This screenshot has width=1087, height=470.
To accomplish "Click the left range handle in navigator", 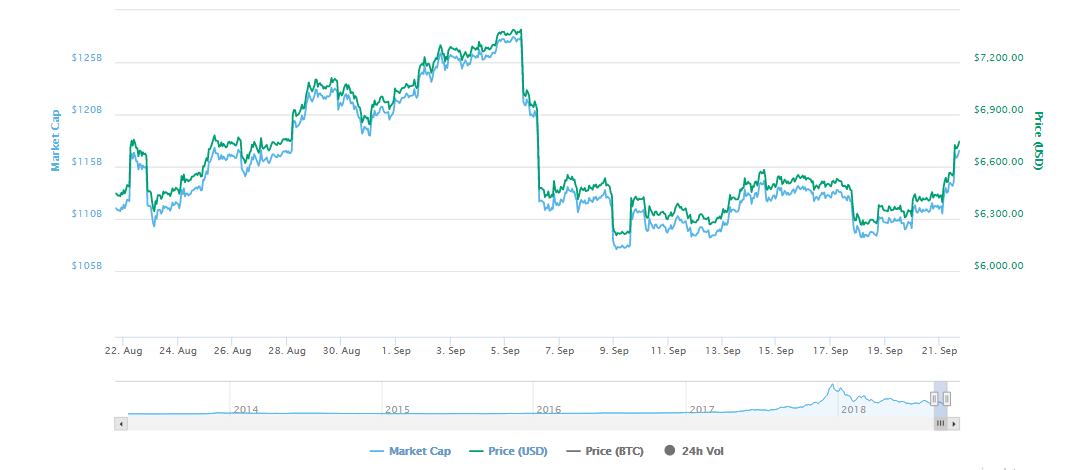I will point(934,398).
